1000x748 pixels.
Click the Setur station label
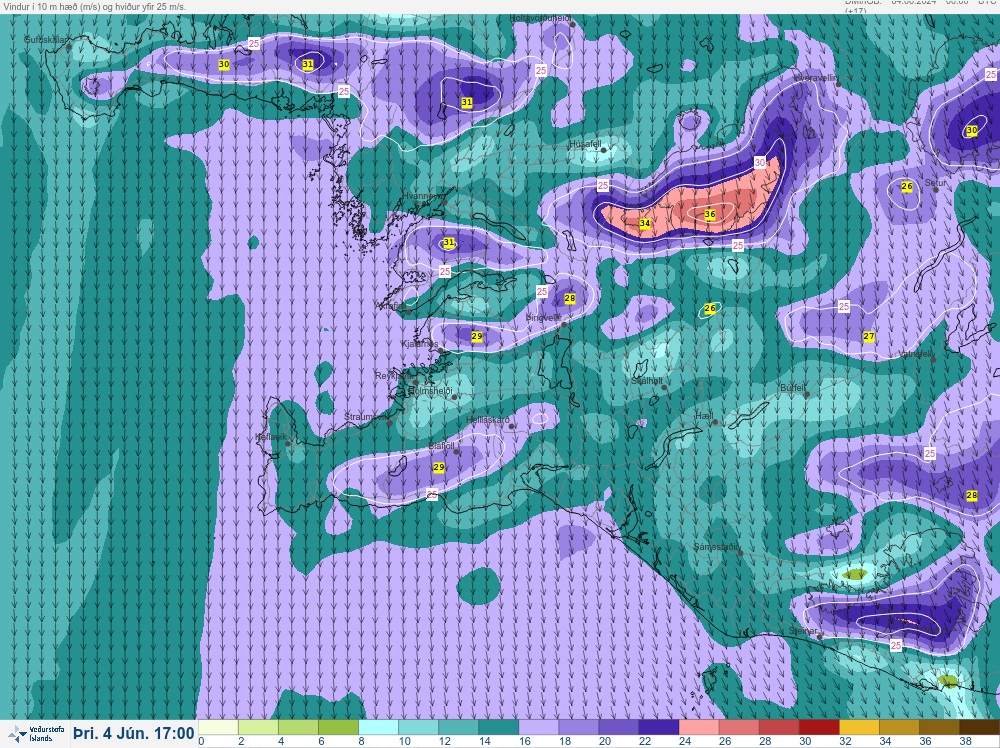pos(936,183)
